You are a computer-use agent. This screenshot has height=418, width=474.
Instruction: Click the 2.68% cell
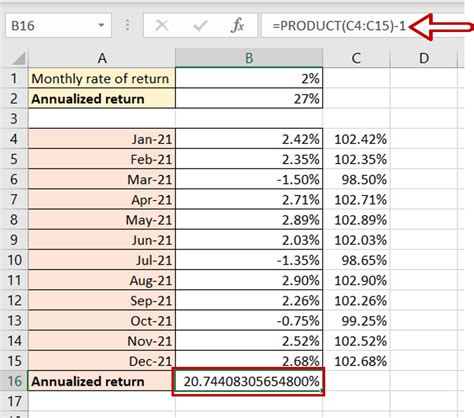point(249,359)
